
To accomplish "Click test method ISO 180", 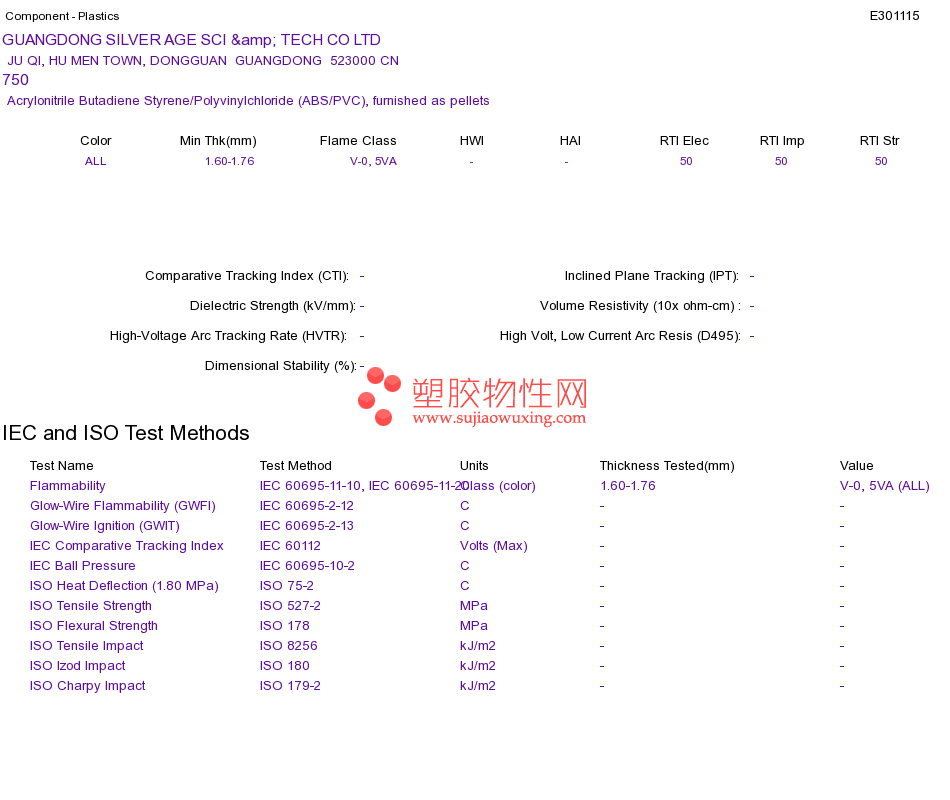I will coord(285,666).
